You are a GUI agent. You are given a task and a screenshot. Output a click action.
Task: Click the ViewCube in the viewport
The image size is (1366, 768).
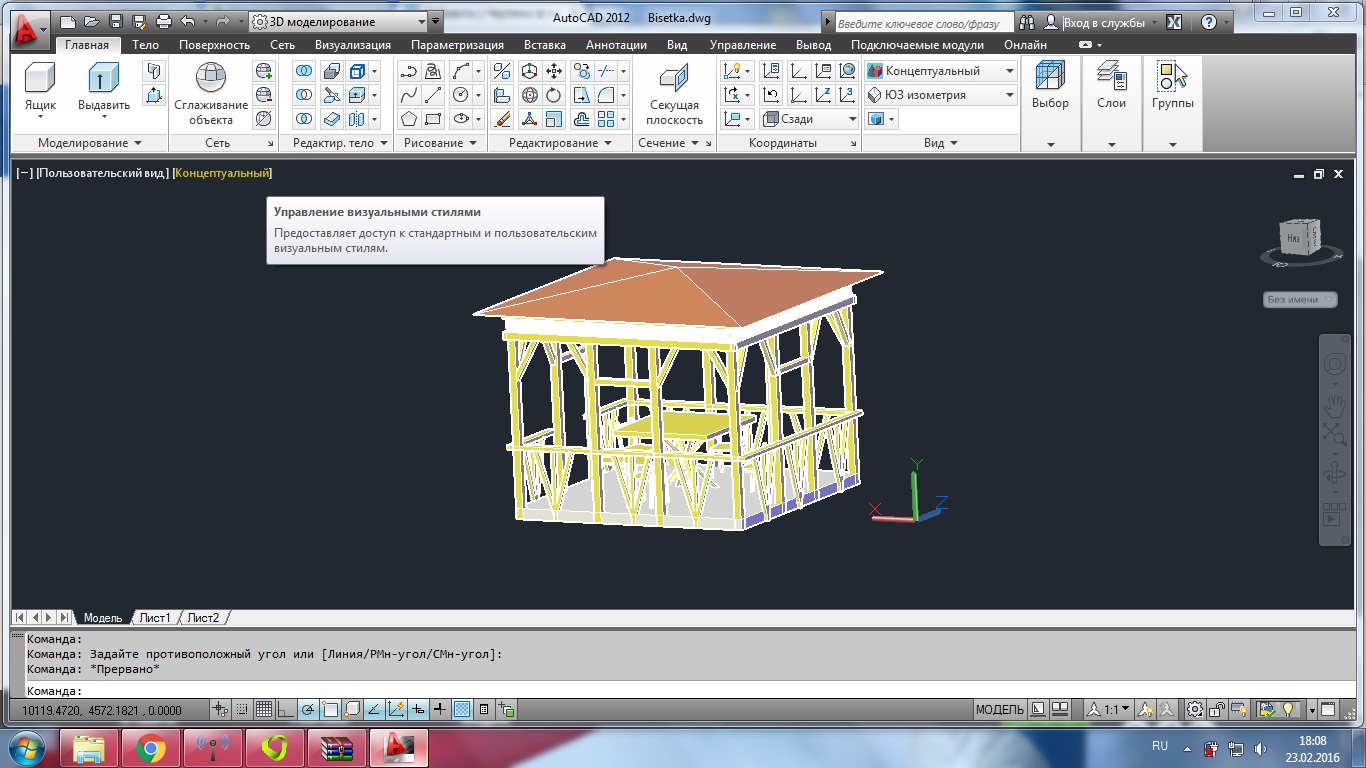pos(1300,238)
